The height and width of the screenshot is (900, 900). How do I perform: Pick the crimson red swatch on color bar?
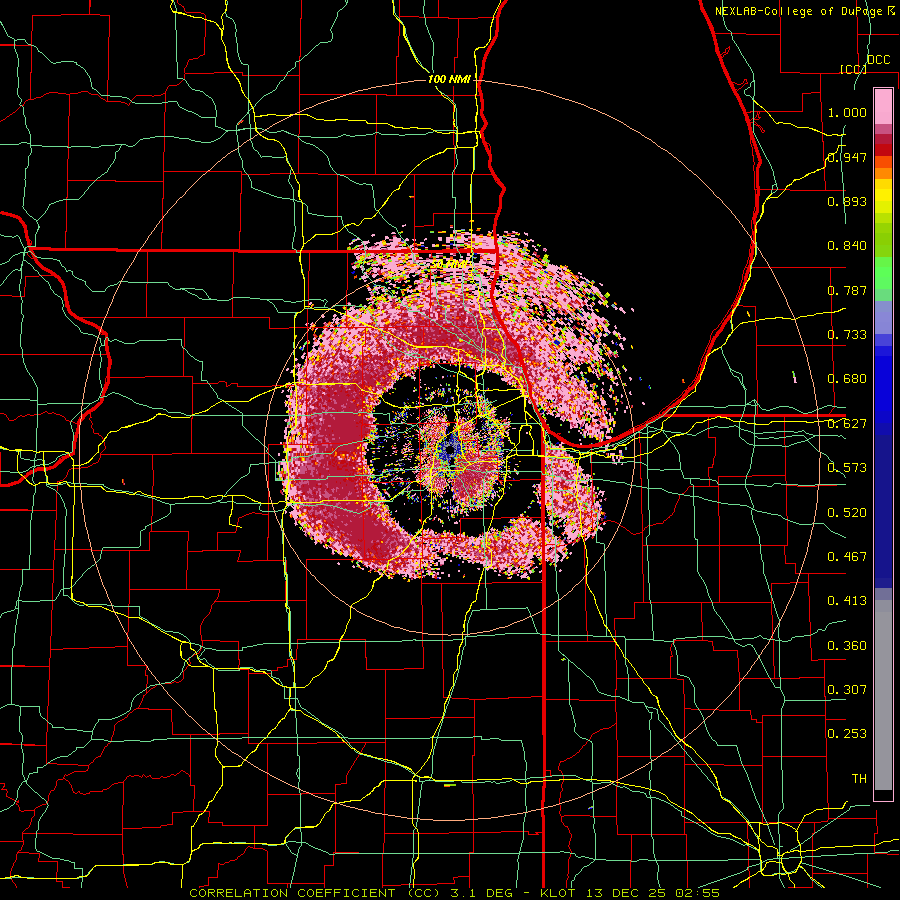coord(883,139)
